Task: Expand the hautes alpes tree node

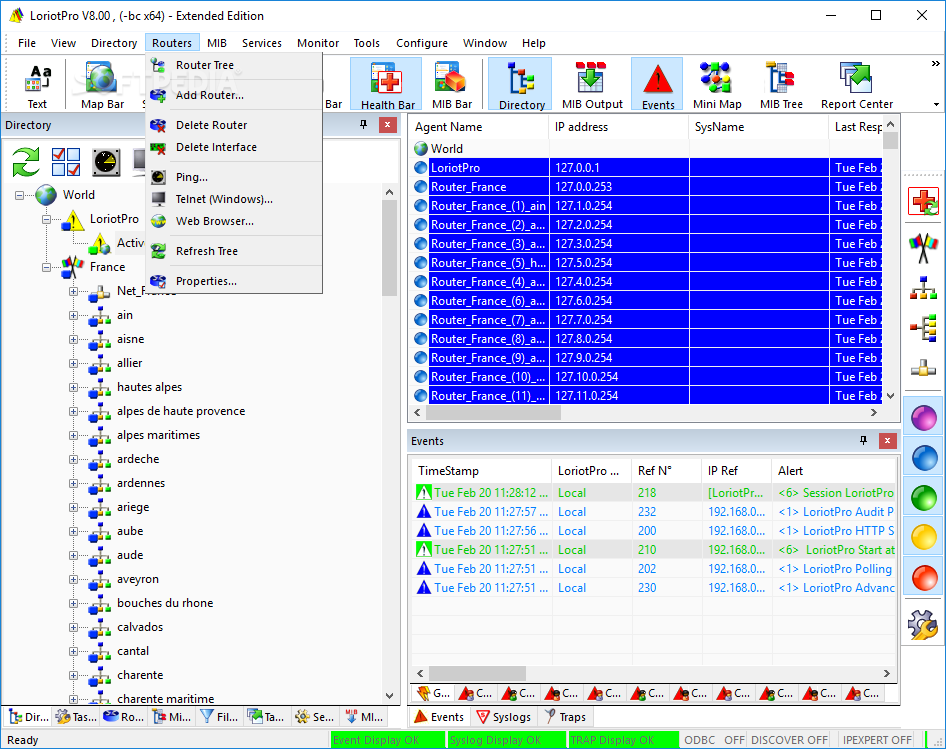Action: pyautogui.click(x=73, y=387)
